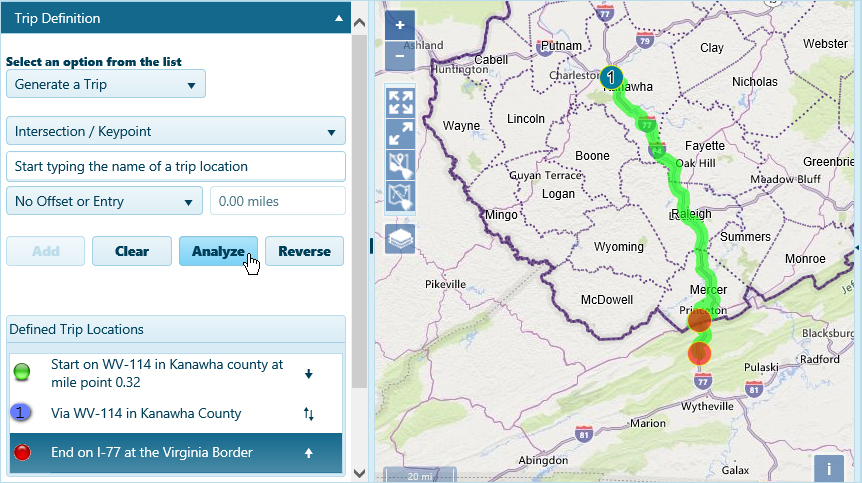Click the map pin selection tool icon
Viewport: 862px width, 483px height.
(400, 165)
